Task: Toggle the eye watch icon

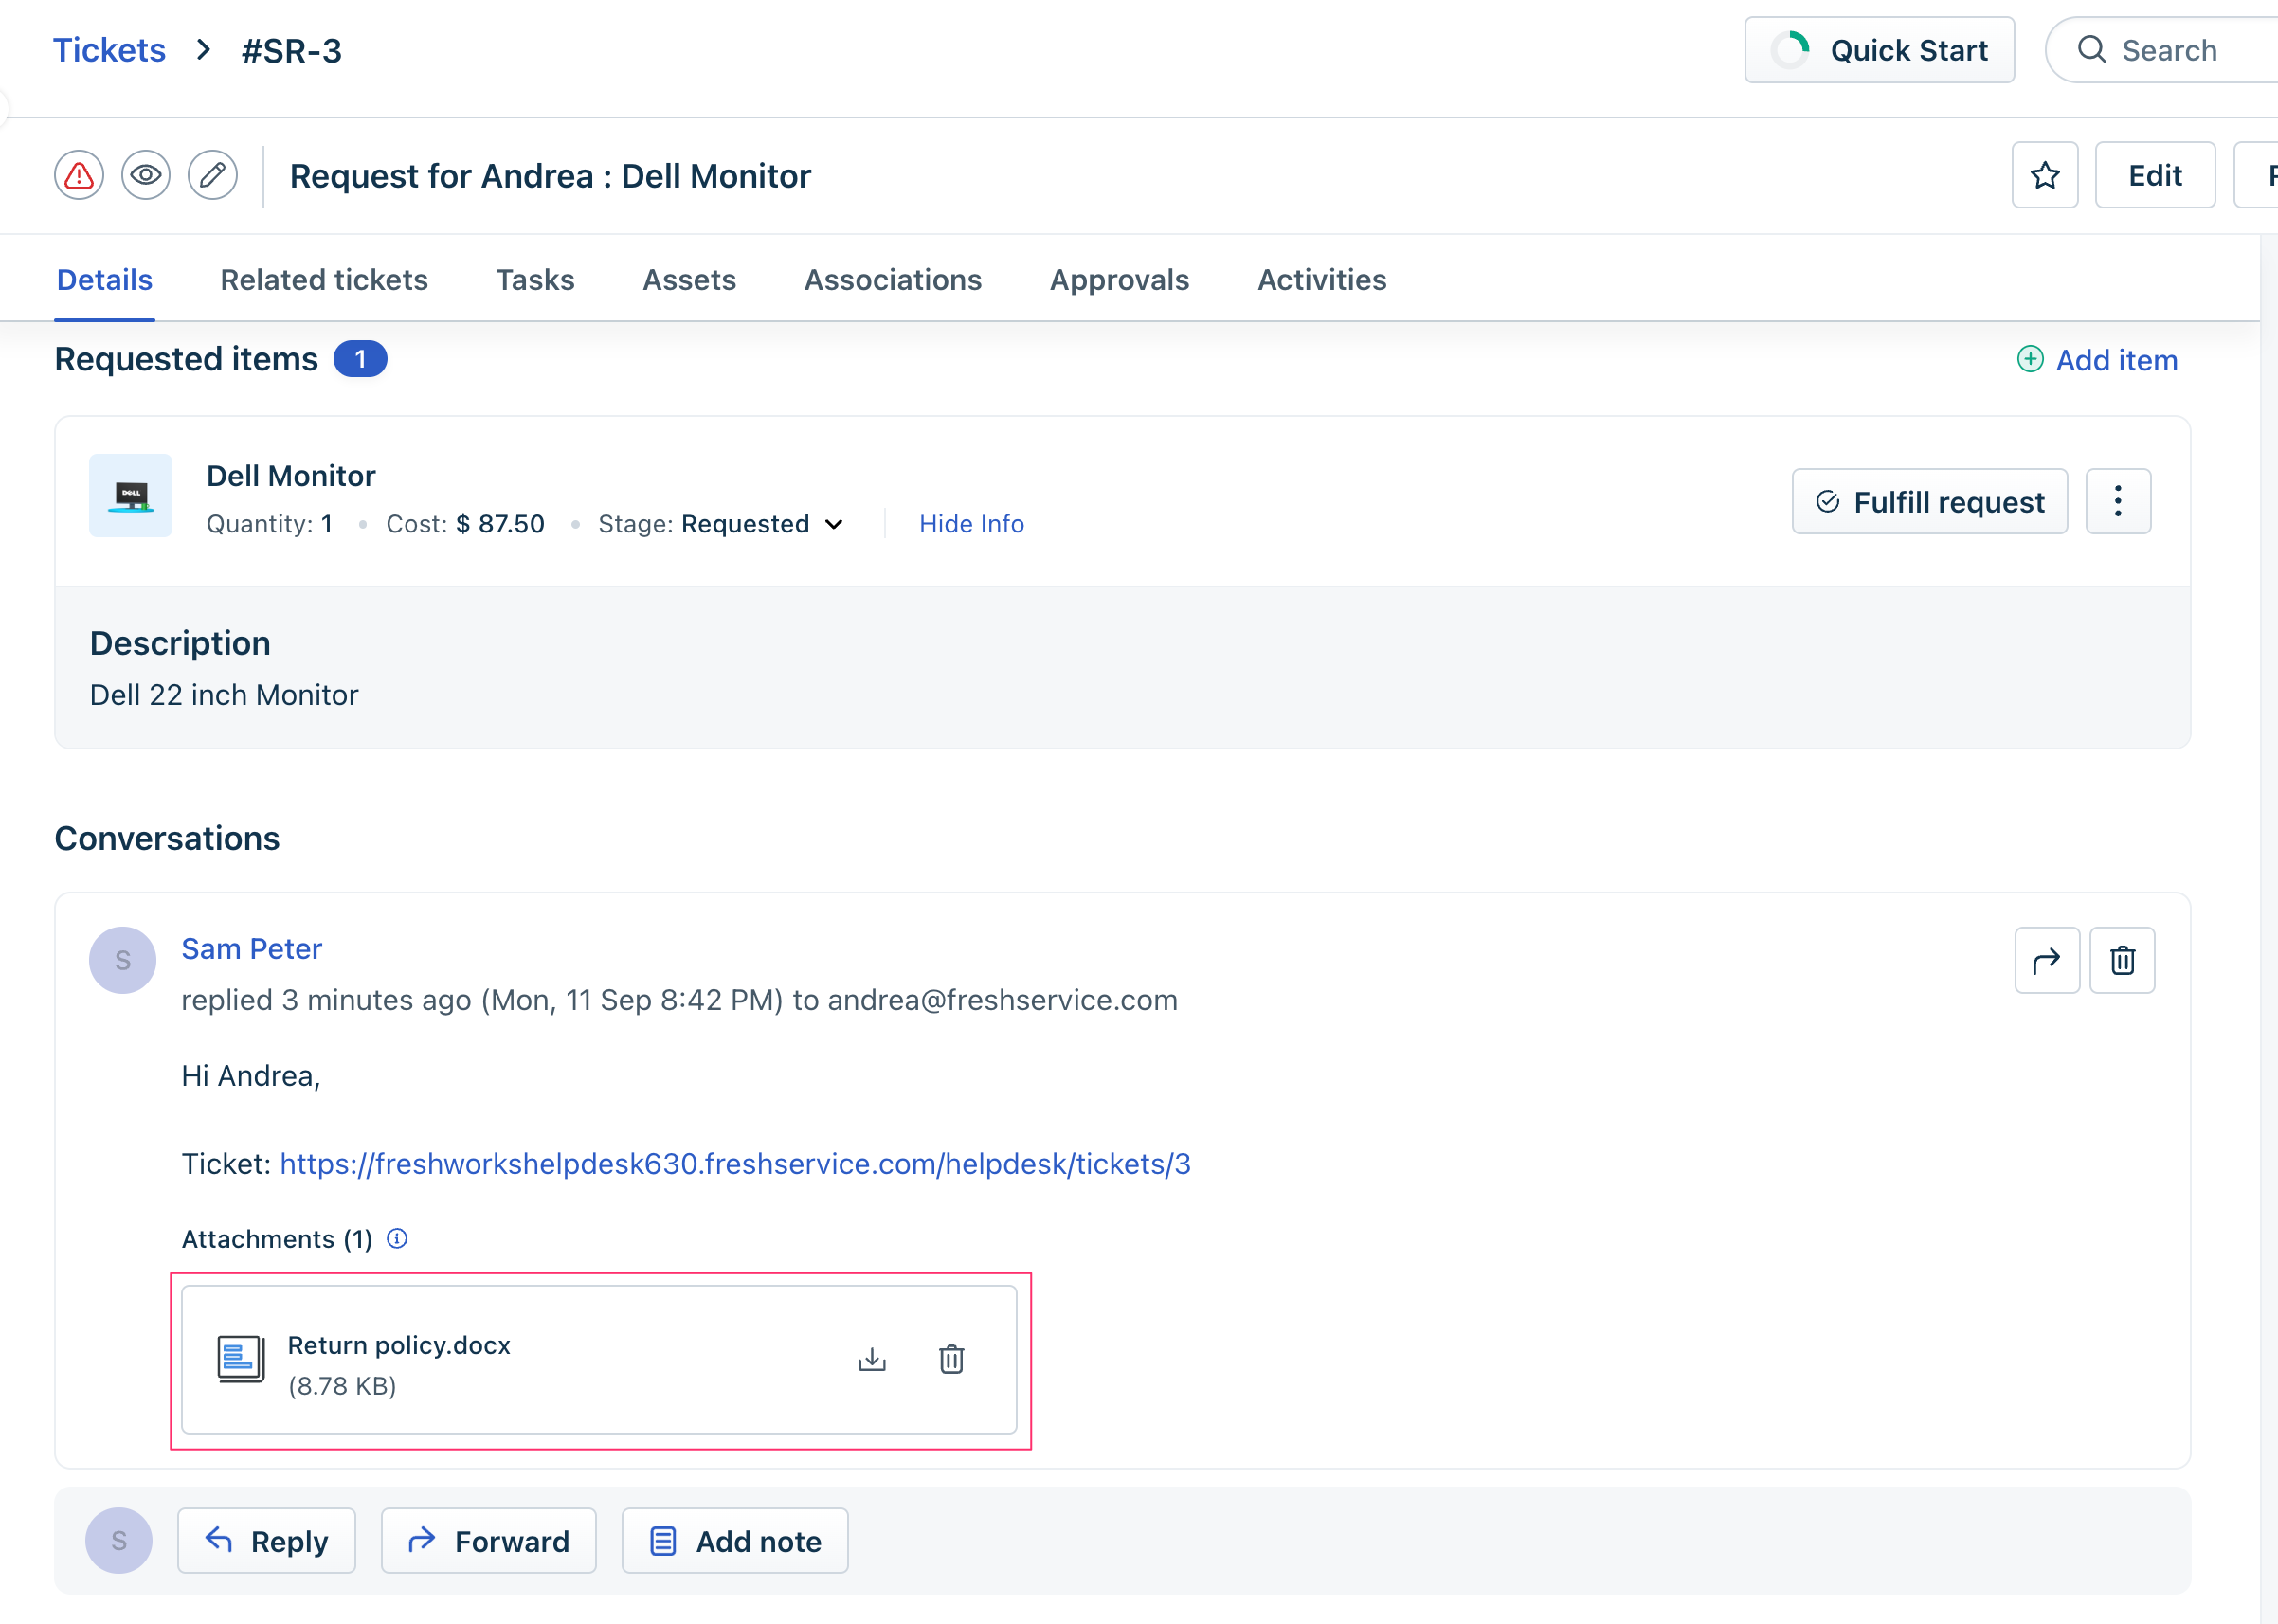Action: (146, 176)
